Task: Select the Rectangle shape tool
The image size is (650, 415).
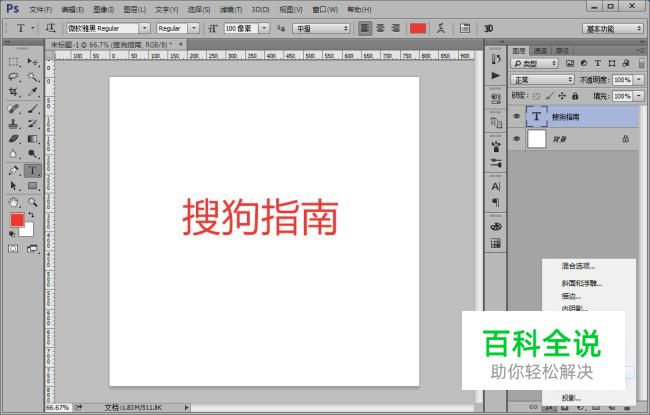Action: click(32, 186)
